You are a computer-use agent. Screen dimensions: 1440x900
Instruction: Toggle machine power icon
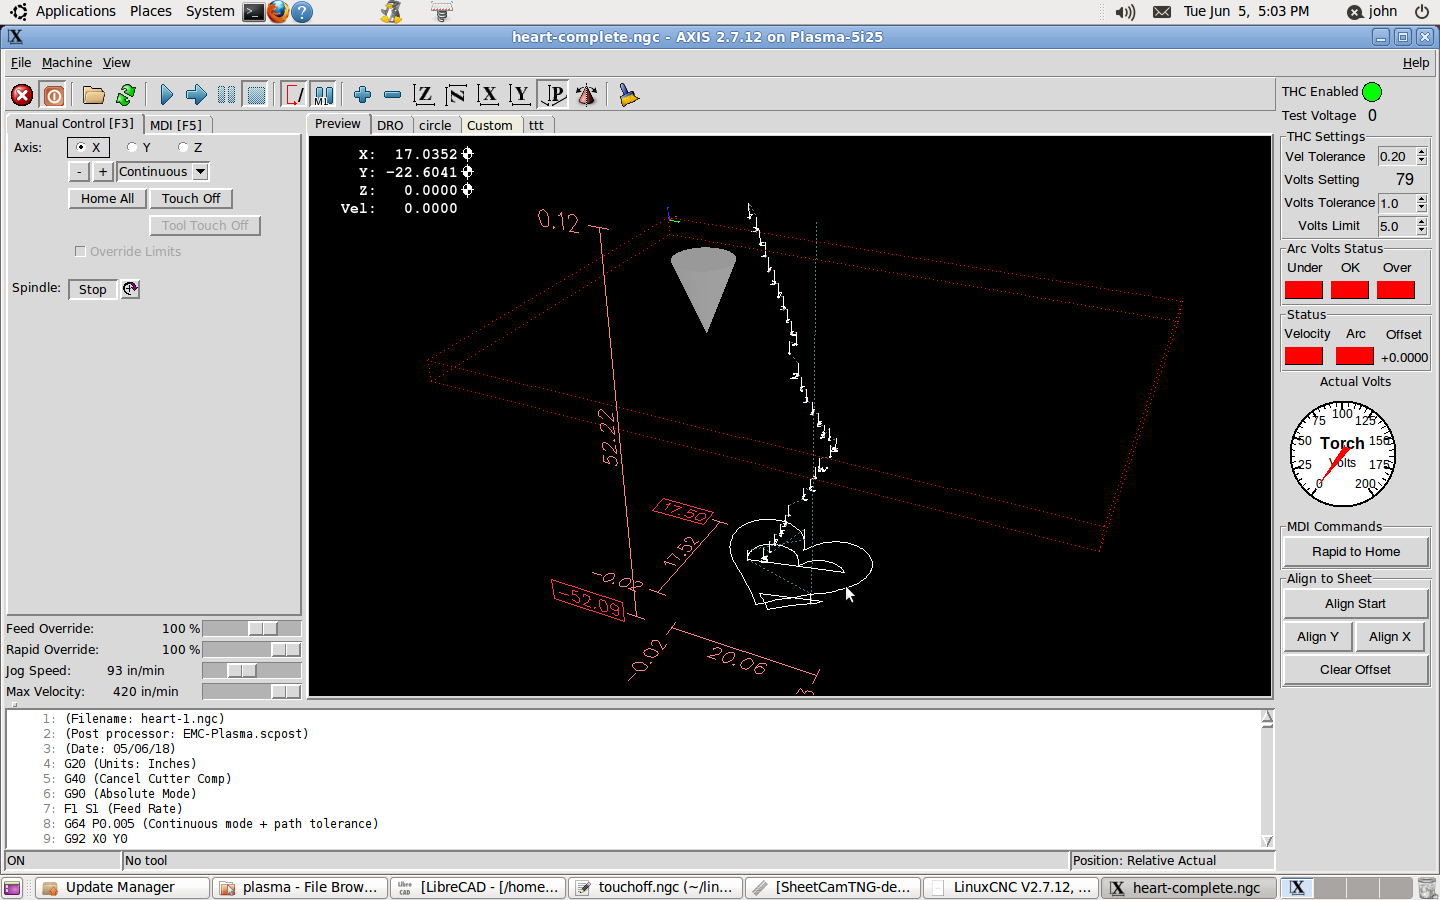[x=54, y=95]
